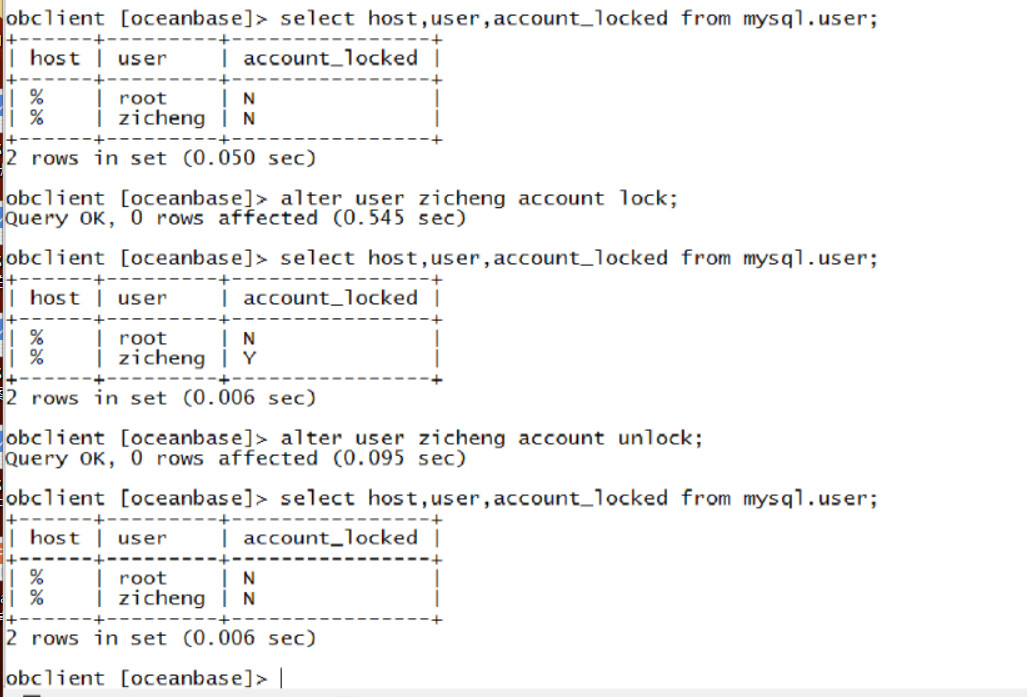Click the 'Query OK' line showing 0.545 sec
1027x697 pixels.
236,218
